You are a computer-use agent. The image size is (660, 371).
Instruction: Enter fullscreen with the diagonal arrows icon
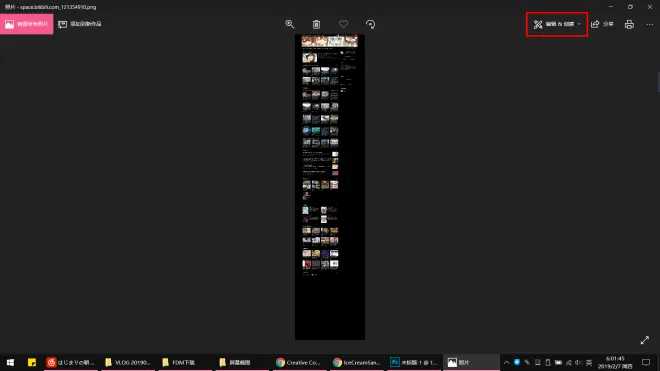click(644, 340)
